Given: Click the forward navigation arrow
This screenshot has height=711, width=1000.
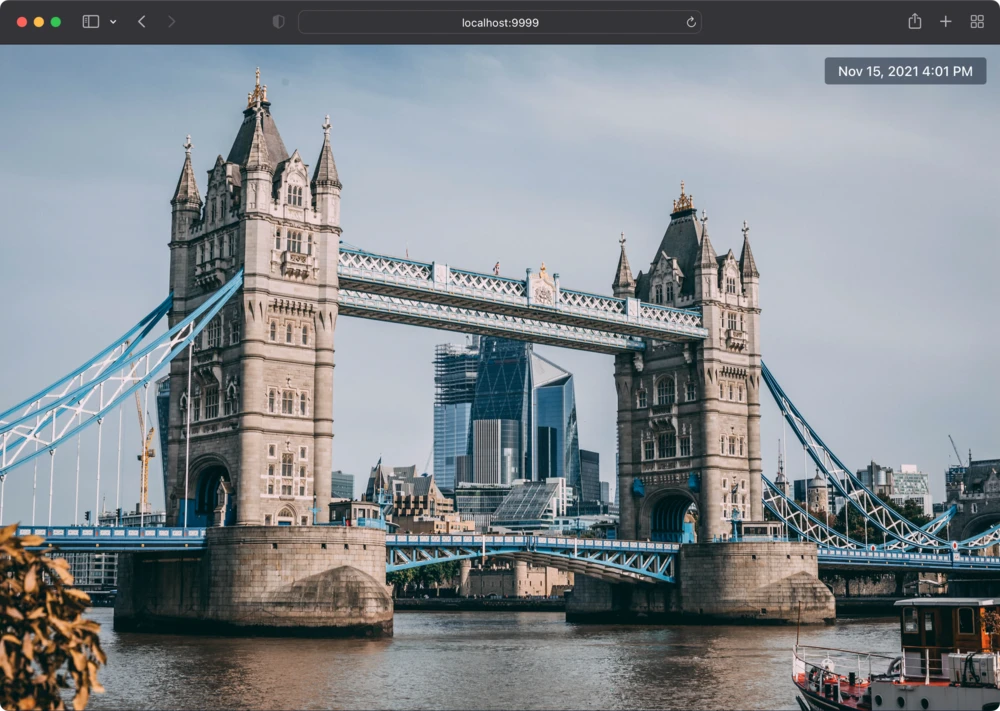Looking at the screenshot, I should click(171, 22).
